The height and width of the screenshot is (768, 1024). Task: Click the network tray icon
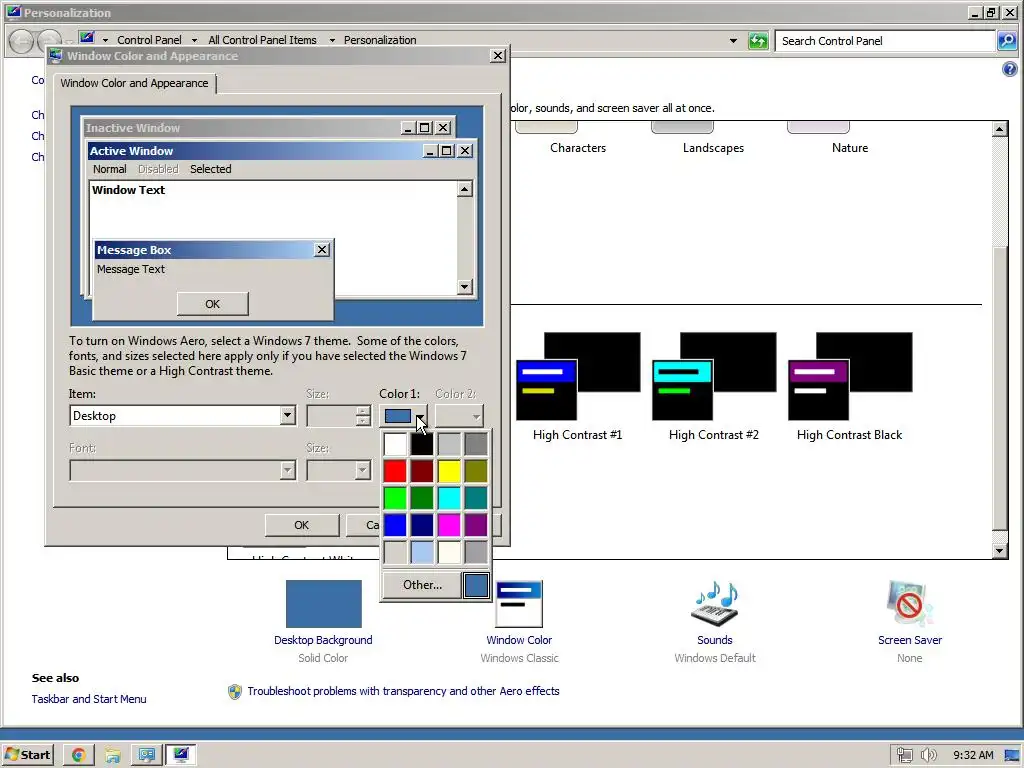[904, 755]
